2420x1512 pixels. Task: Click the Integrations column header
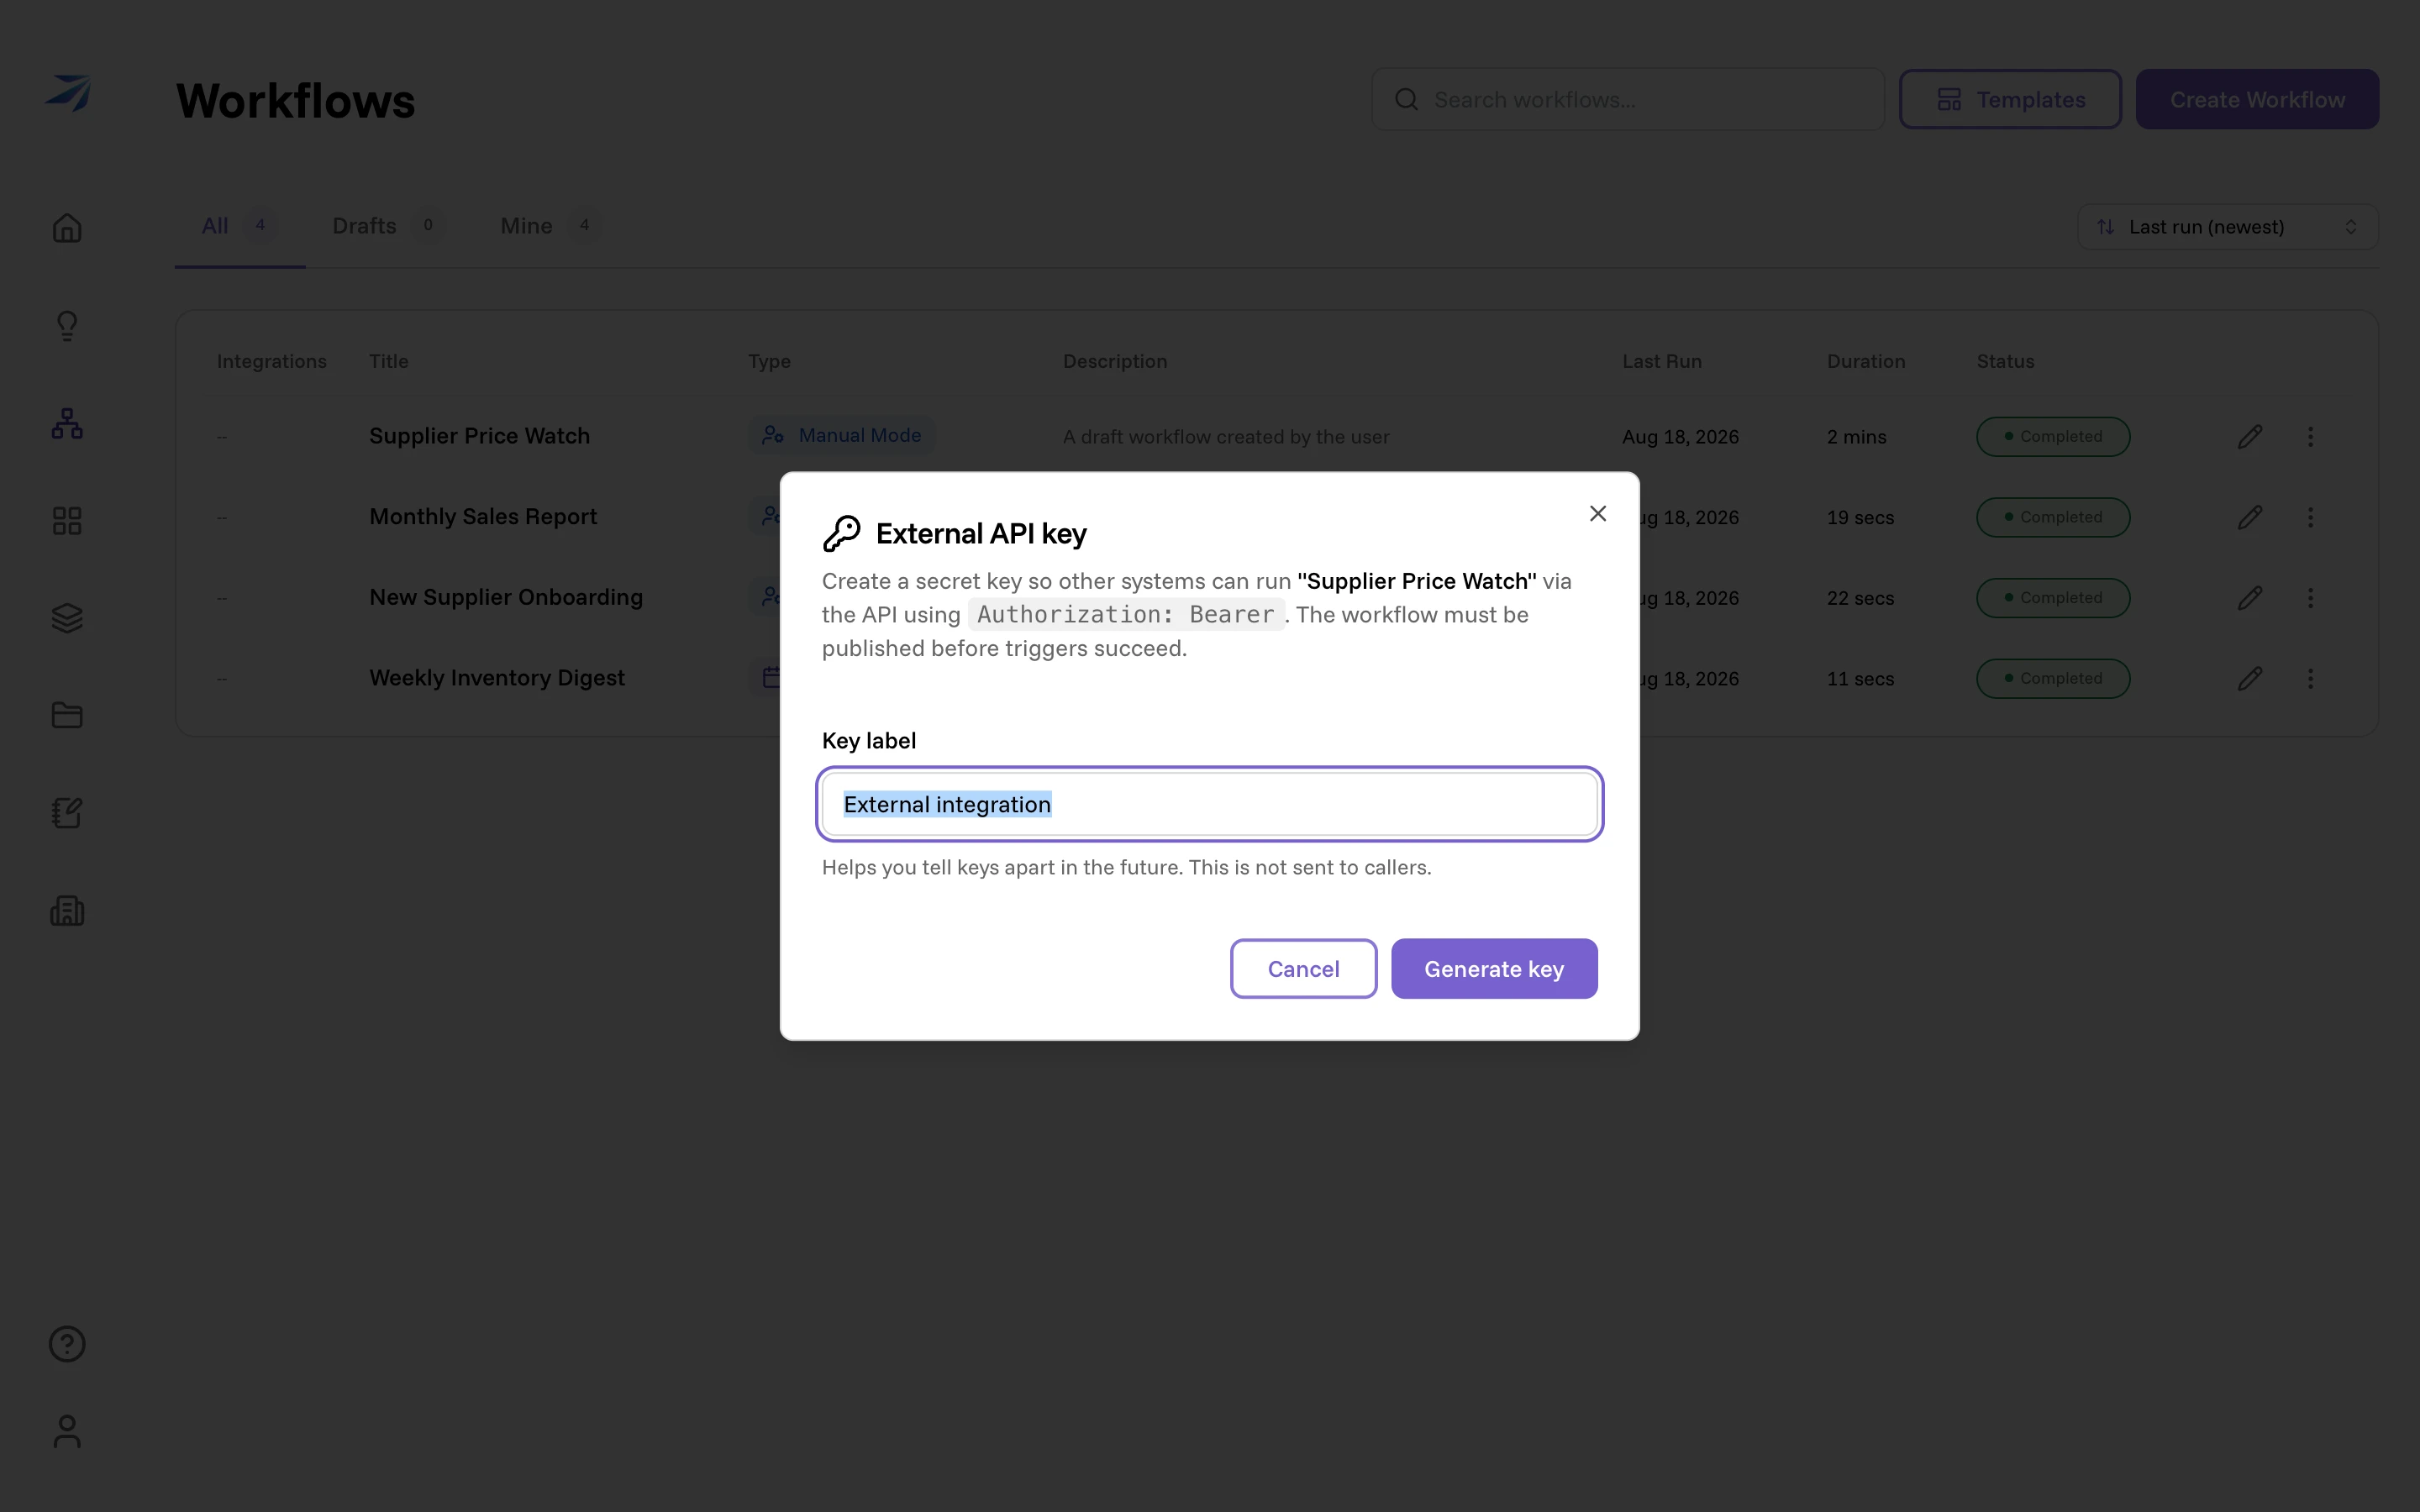pyautogui.click(x=271, y=361)
